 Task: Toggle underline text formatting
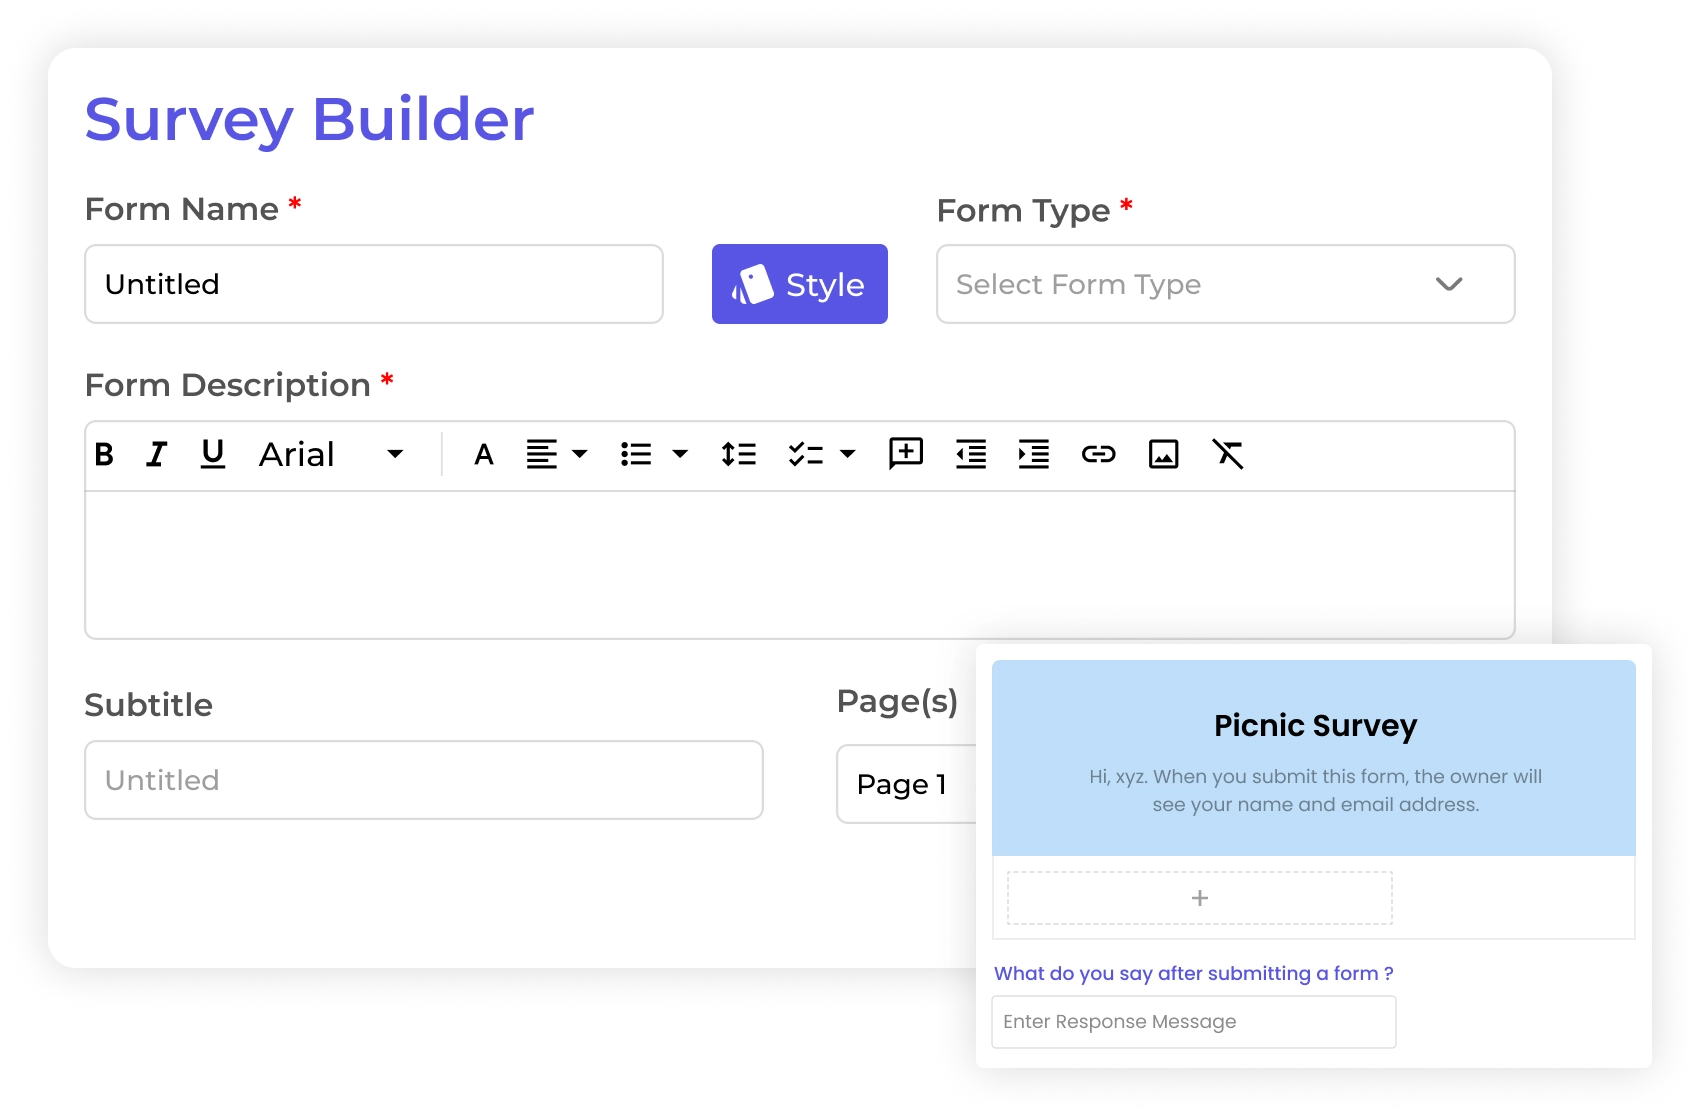pos(212,455)
